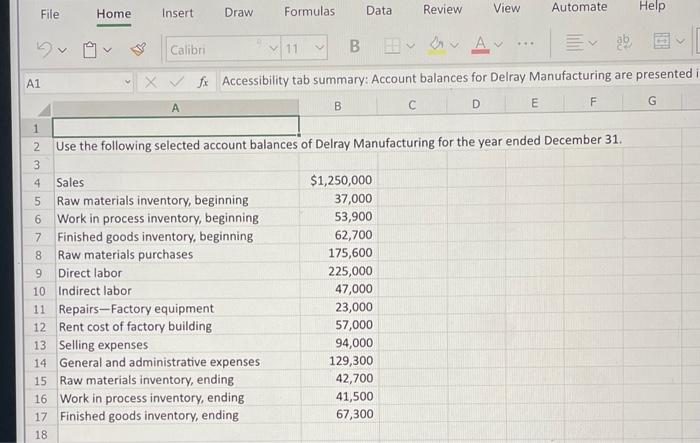Viewport: 700px width, 443px height.
Task: Open the Draw tab
Action: [238, 12]
